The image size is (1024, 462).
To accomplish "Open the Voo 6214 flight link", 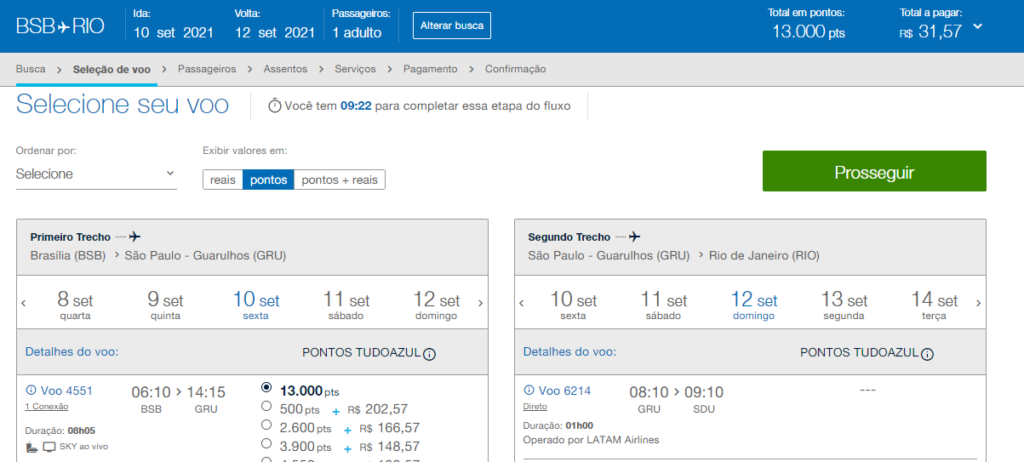I will (564, 391).
